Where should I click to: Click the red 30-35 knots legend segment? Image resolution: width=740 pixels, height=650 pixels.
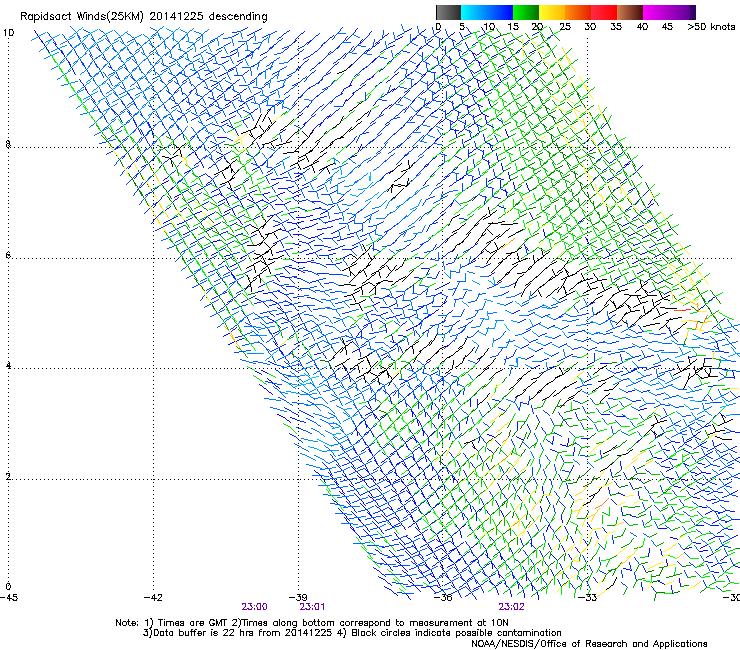(x=604, y=12)
